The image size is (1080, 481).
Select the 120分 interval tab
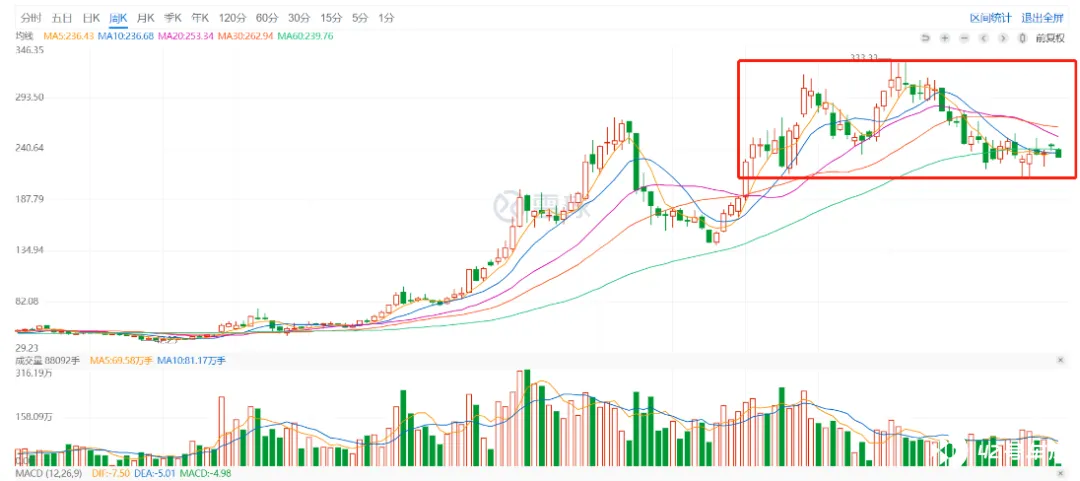point(232,19)
